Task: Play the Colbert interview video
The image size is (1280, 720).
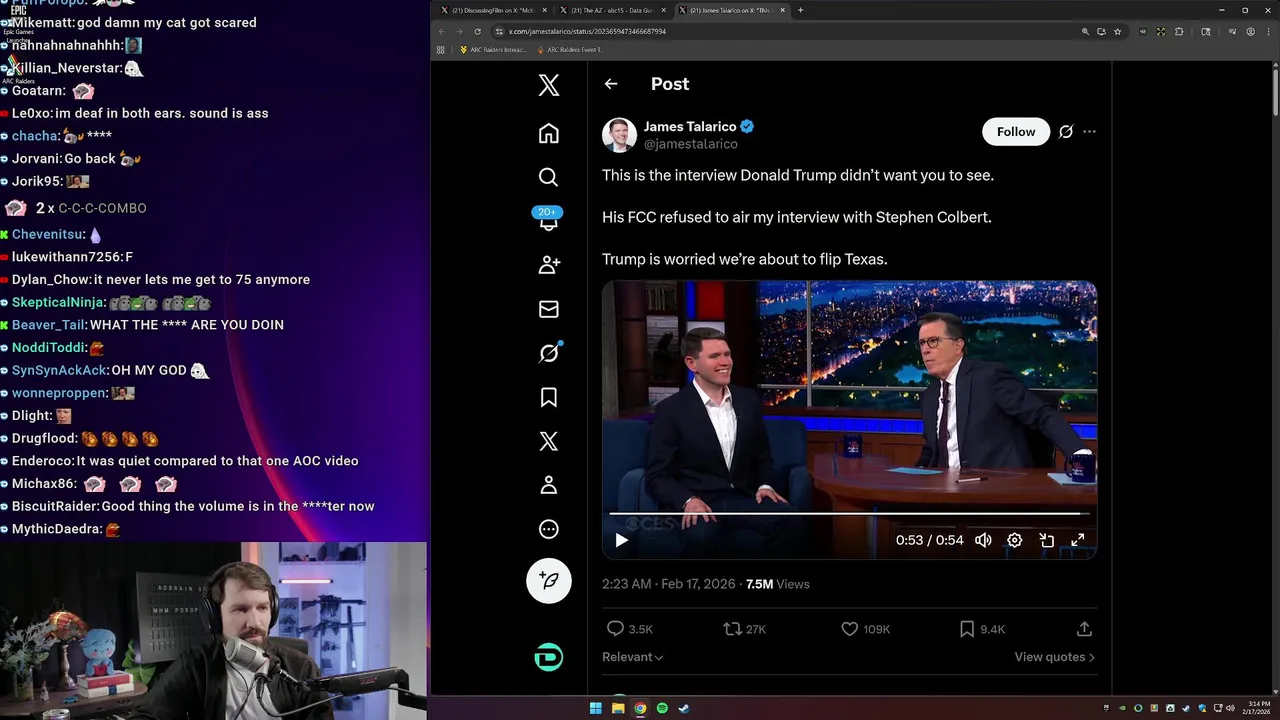Action: [x=621, y=540]
